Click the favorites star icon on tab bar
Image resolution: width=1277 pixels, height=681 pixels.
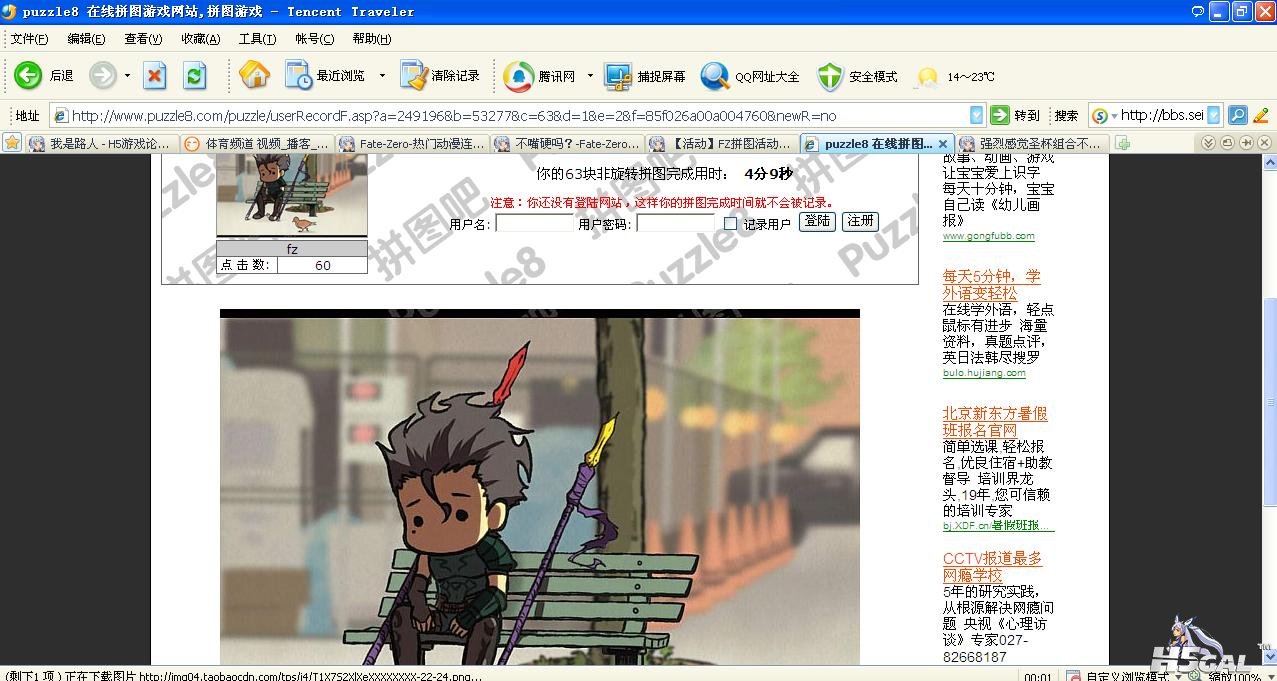click(12, 143)
